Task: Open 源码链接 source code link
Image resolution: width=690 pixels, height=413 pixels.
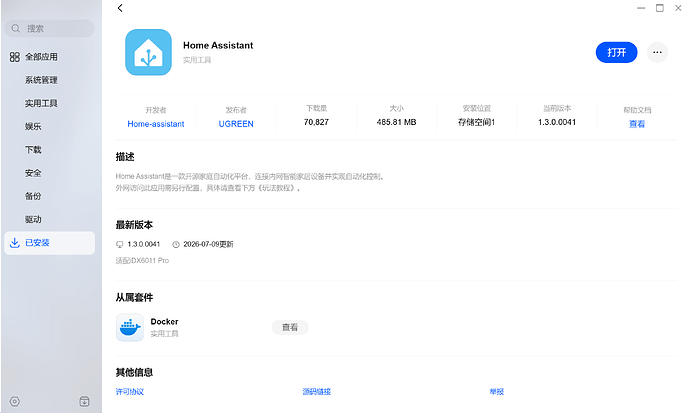Action: click(317, 391)
